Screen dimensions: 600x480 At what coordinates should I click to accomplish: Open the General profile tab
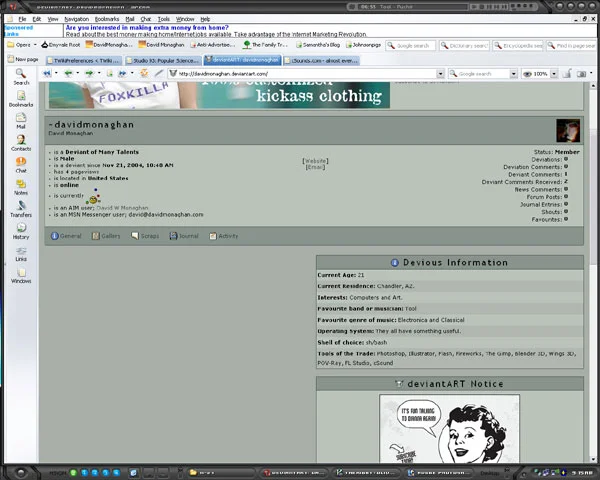click(66, 236)
